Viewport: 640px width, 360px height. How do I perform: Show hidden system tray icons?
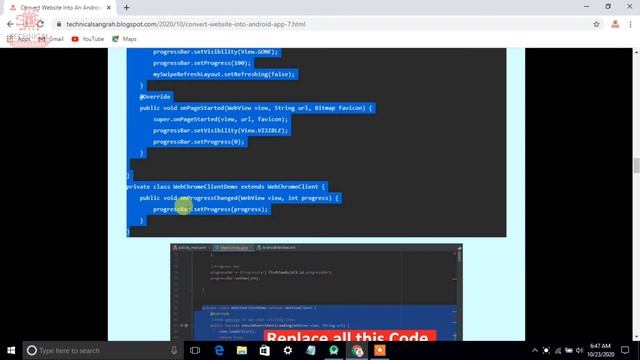pyautogui.click(x=535, y=350)
